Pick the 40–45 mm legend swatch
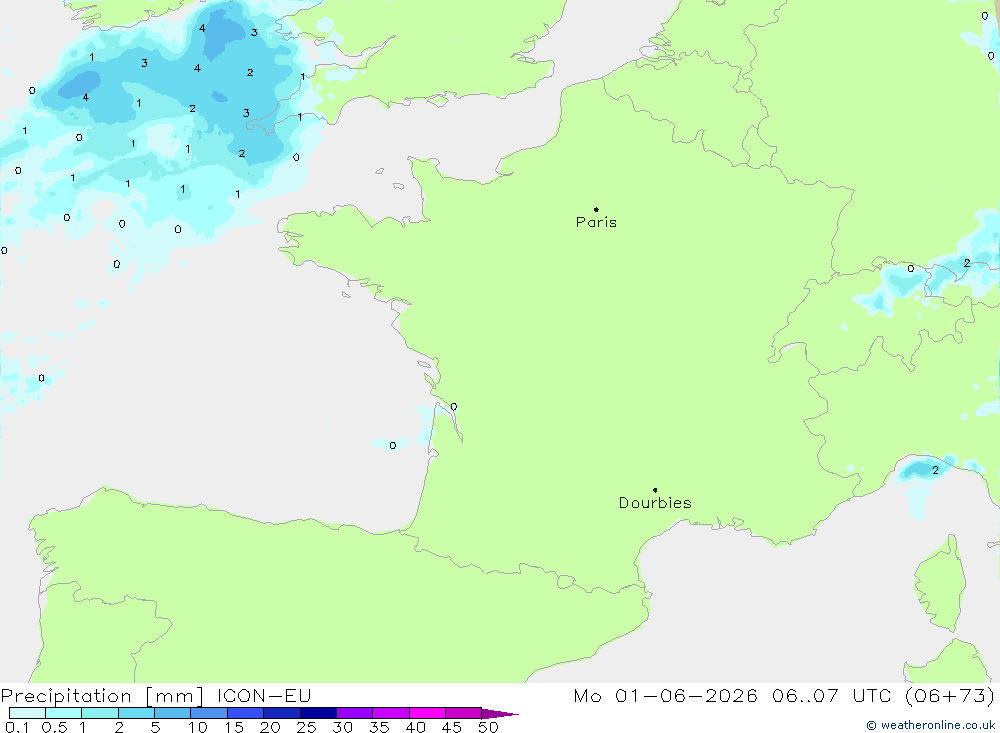The width and height of the screenshot is (1000, 733). [x=427, y=713]
